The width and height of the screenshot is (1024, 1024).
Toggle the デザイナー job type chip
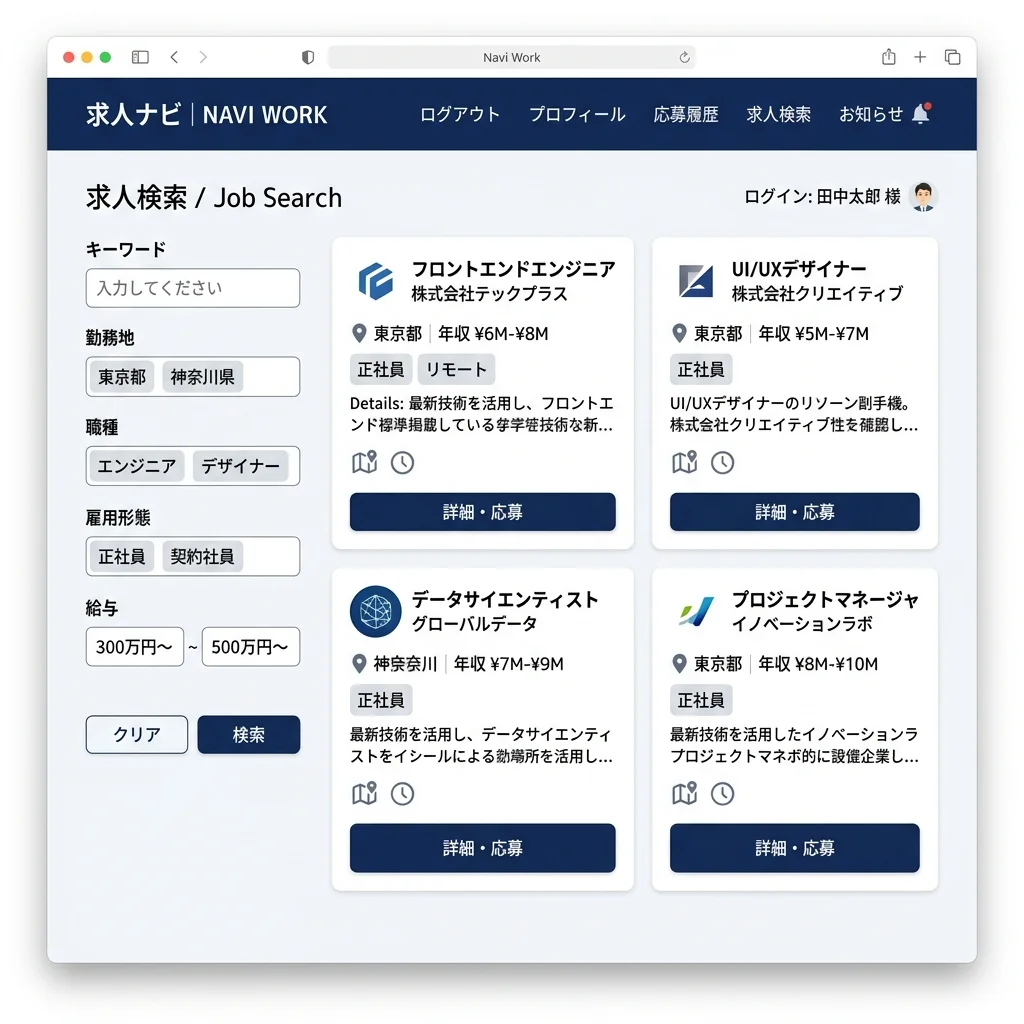[240, 466]
